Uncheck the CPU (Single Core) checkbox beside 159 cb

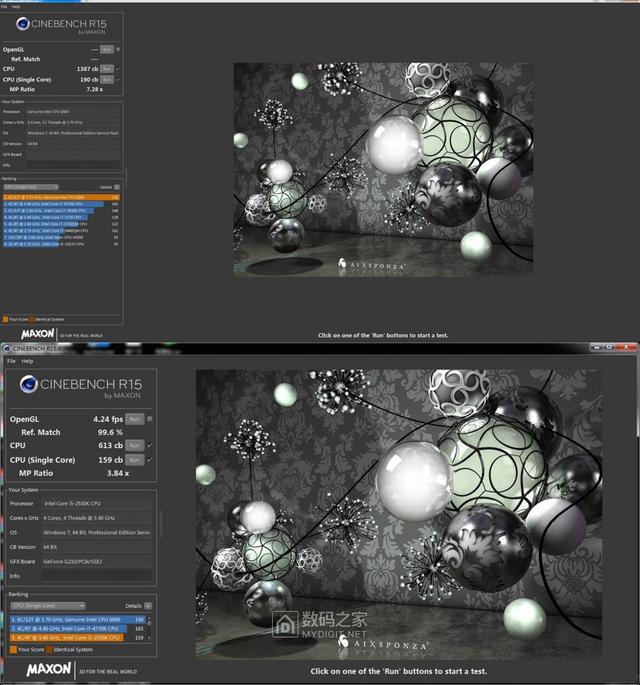(149, 460)
